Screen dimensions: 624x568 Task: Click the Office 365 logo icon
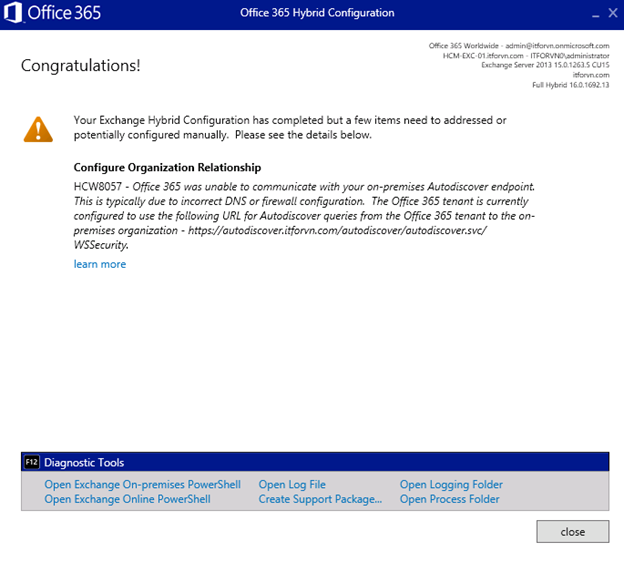point(14,14)
